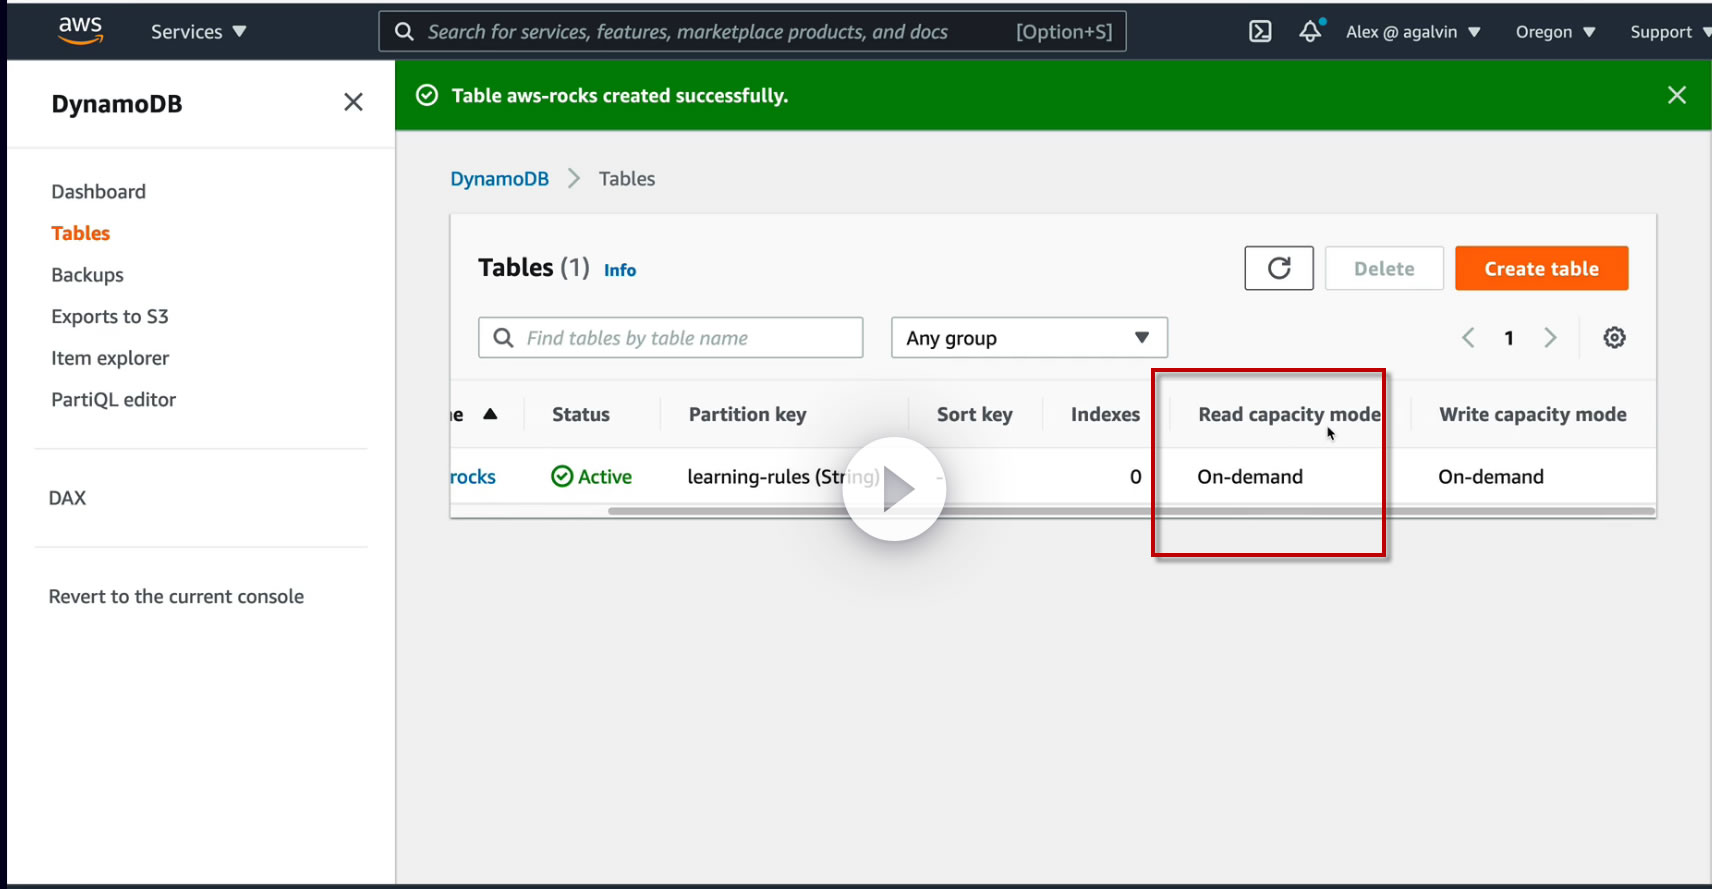This screenshot has width=1712, height=889.
Task: Open DAX in the sidebar
Action: click(67, 498)
